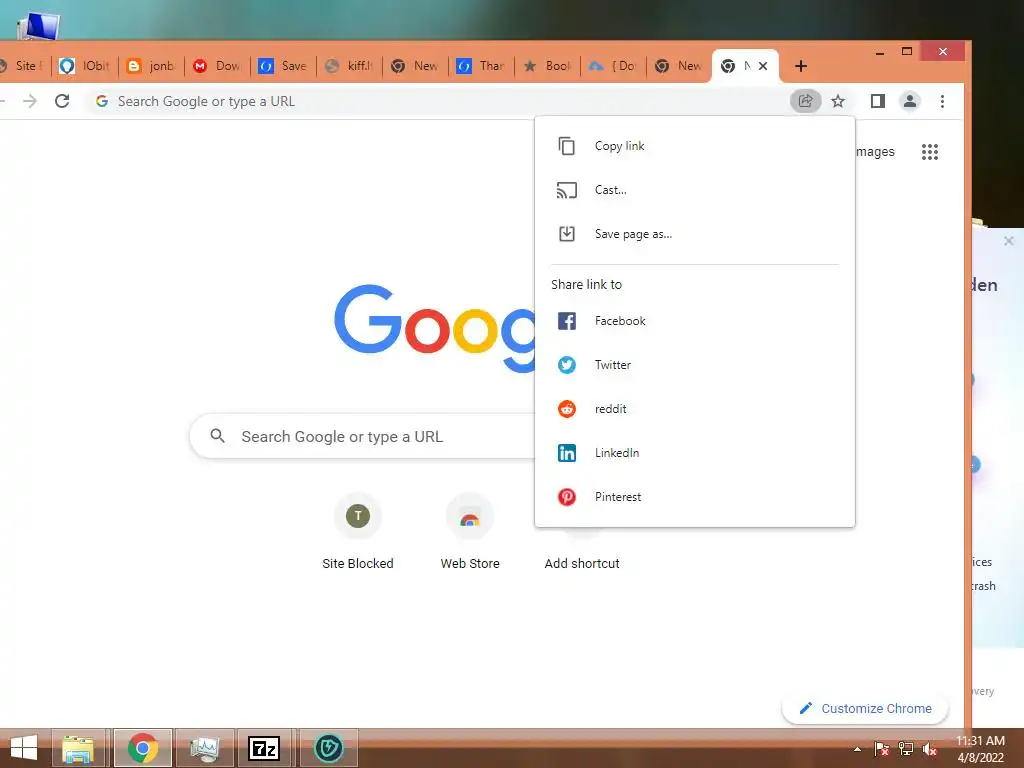
Task: Click the Share this page icon
Action: 805,101
